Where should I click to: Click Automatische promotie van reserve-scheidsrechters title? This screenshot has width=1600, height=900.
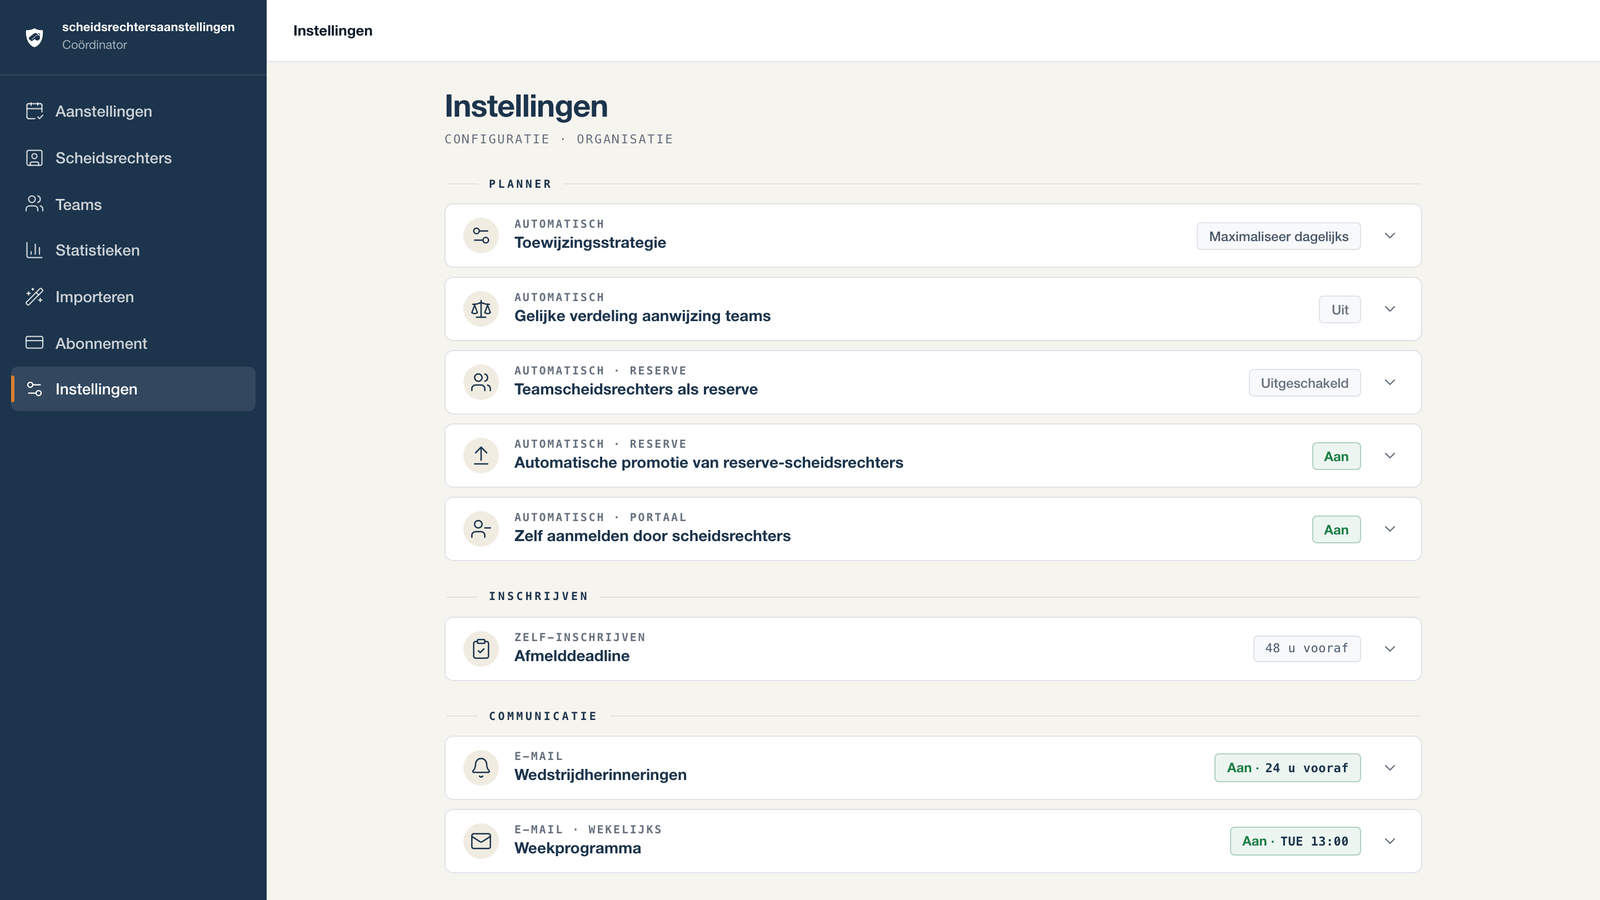click(709, 463)
